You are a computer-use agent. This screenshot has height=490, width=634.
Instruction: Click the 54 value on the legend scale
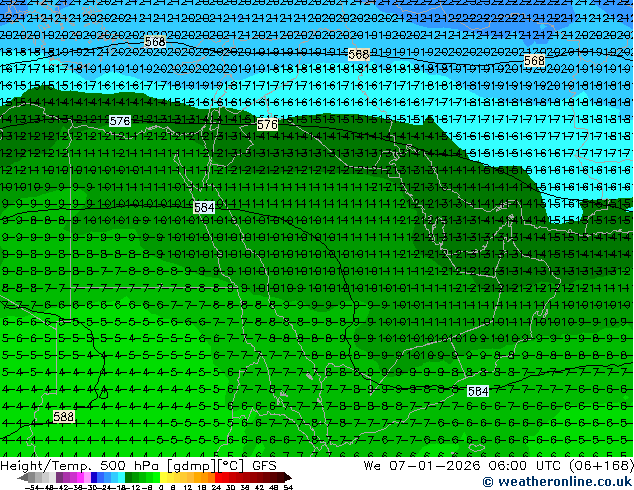click(288, 487)
